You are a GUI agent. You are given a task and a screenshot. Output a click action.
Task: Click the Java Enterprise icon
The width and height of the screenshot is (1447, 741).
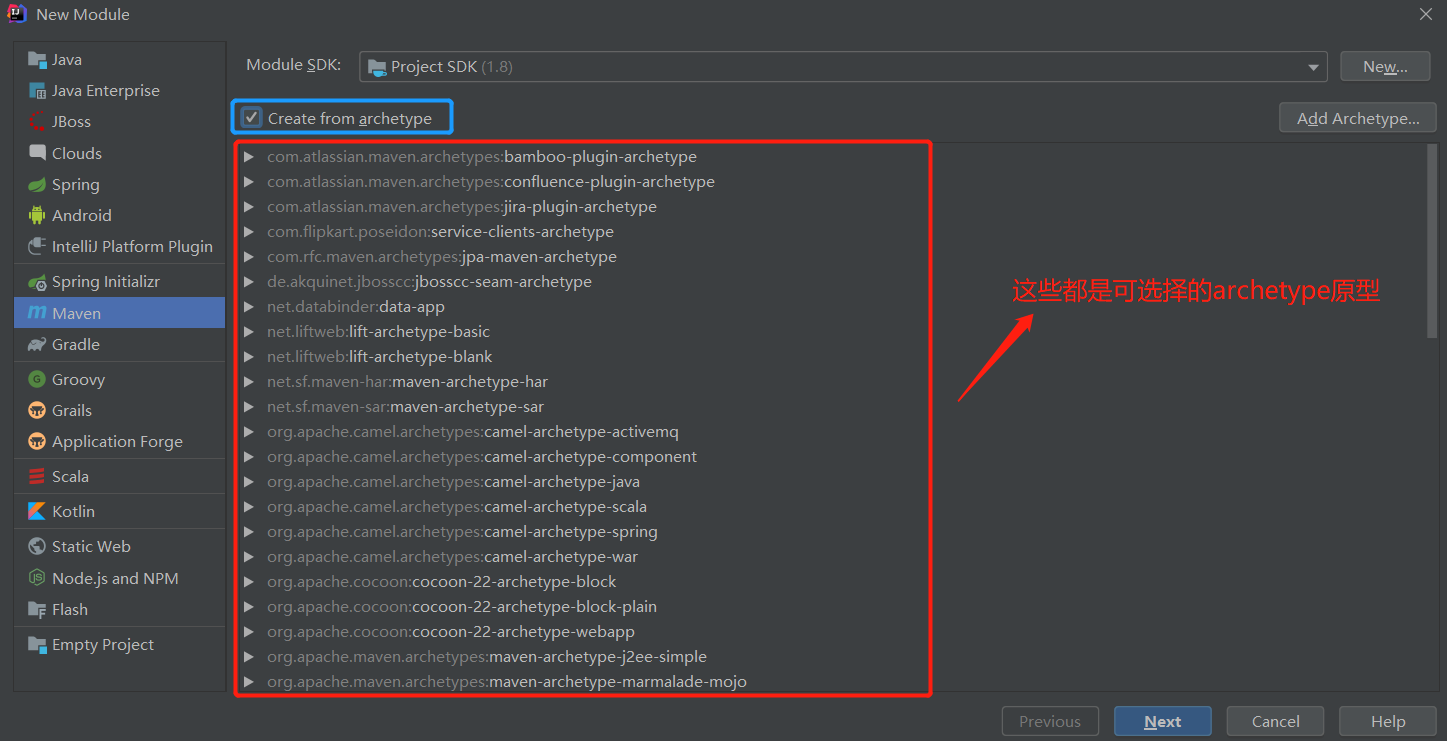[37, 91]
